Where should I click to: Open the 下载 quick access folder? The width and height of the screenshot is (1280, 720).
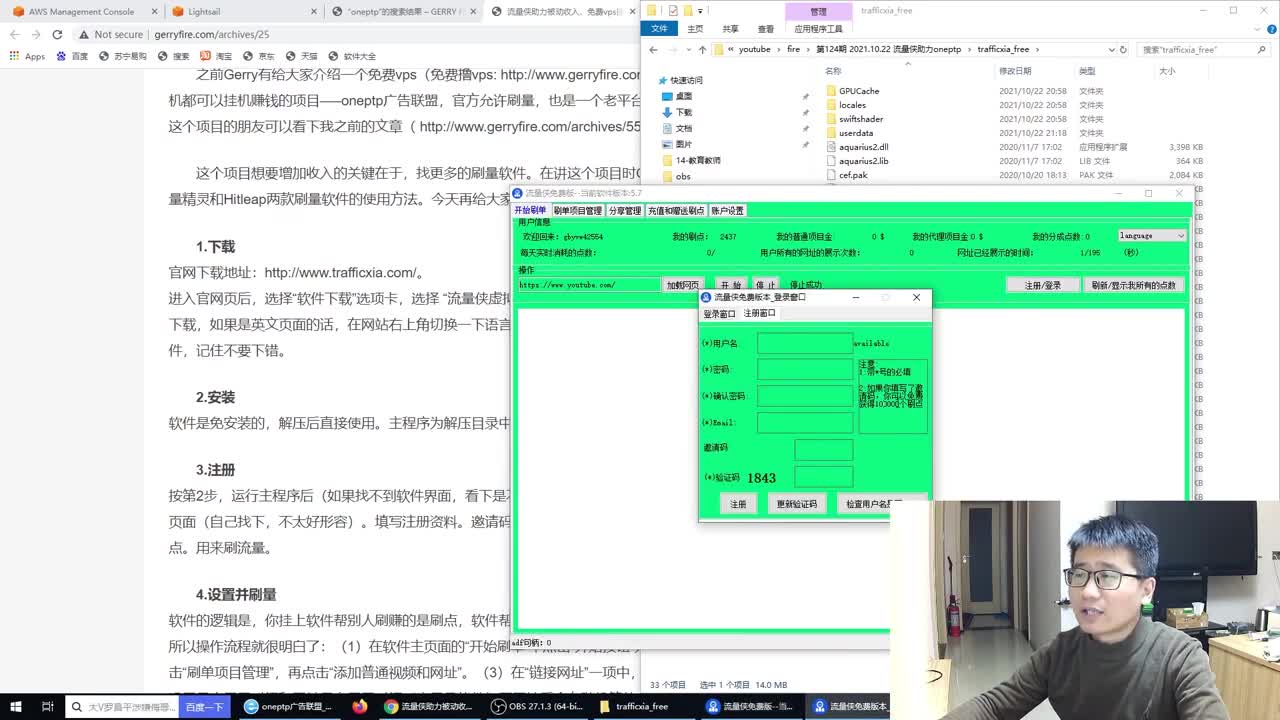click(x=684, y=112)
